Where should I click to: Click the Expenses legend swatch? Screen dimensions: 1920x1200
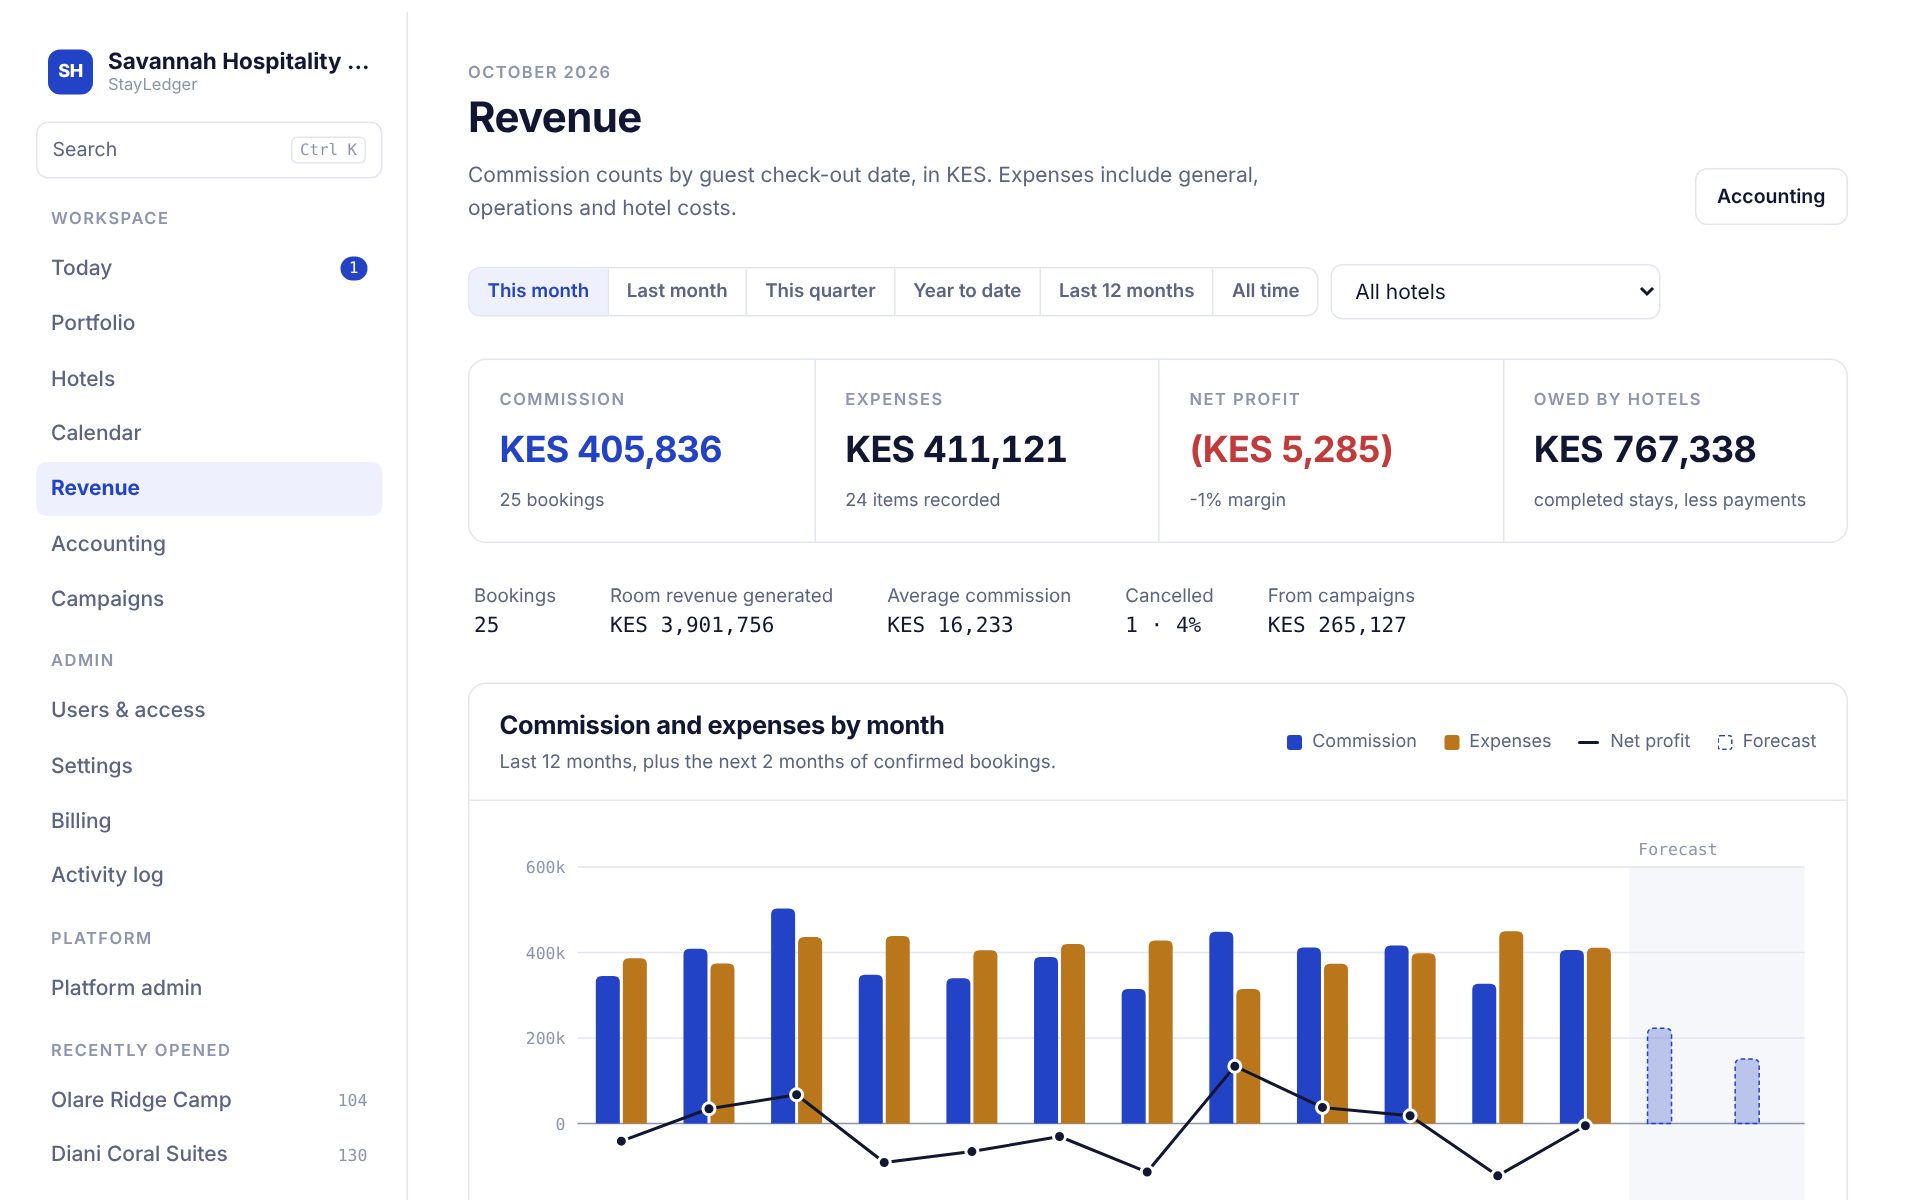[1452, 742]
